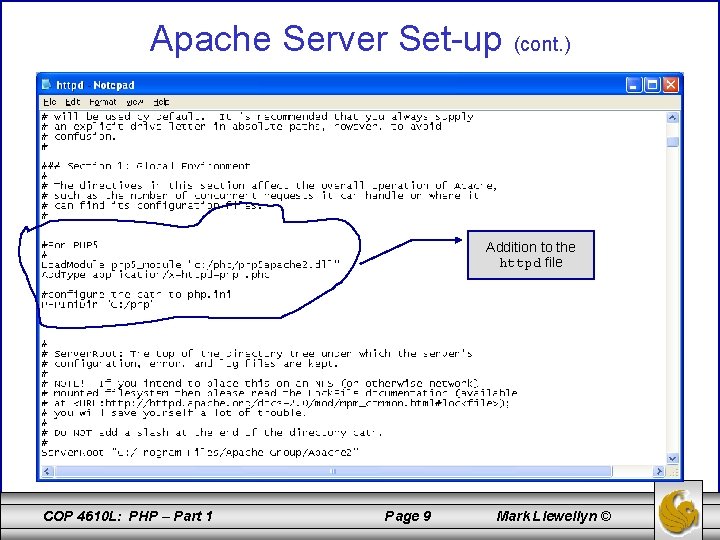
Task: Click the LoadModule php5_module line
Action: coord(191,265)
